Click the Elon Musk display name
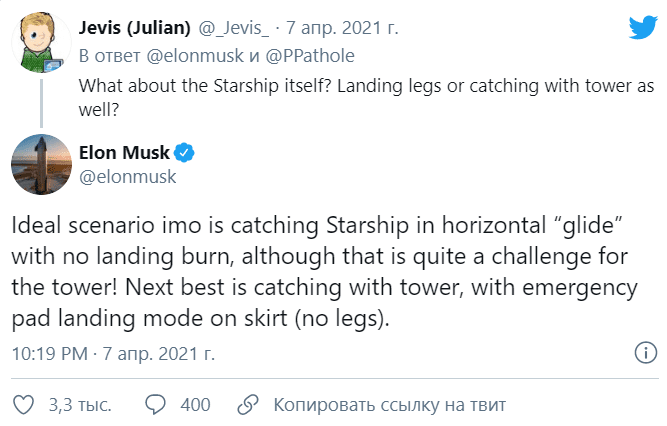 click(x=123, y=153)
